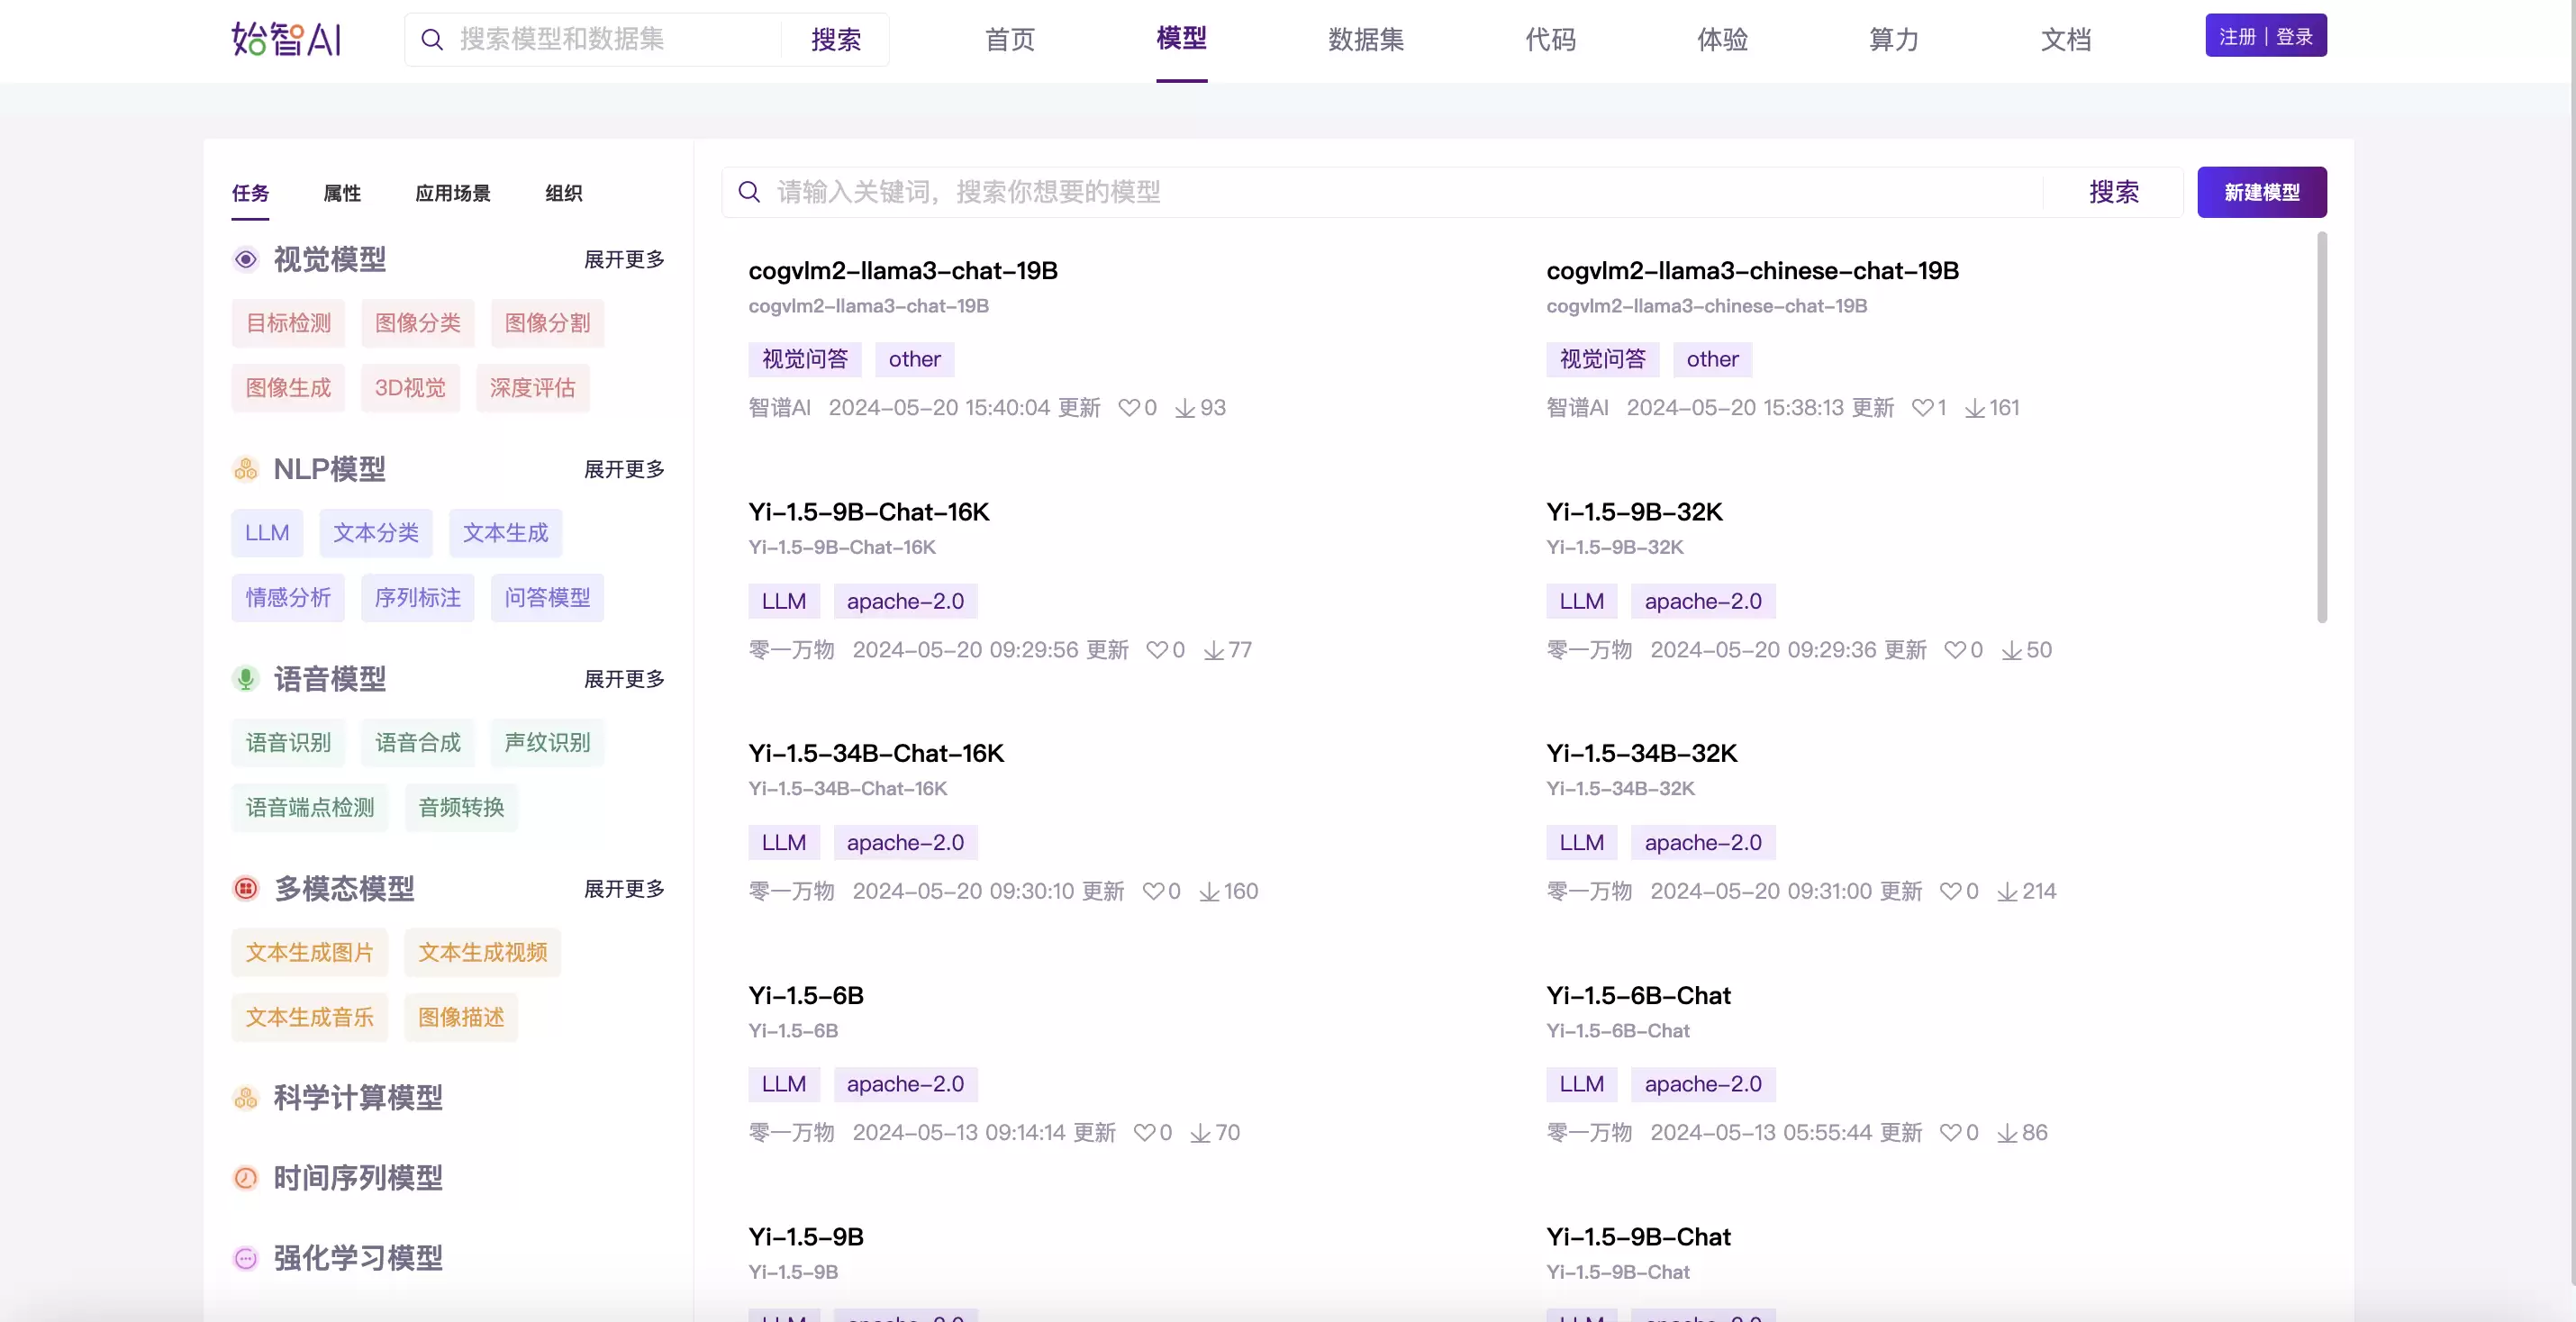Click download icon on Yi-1.5-34B-Chat-16K

point(1210,891)
